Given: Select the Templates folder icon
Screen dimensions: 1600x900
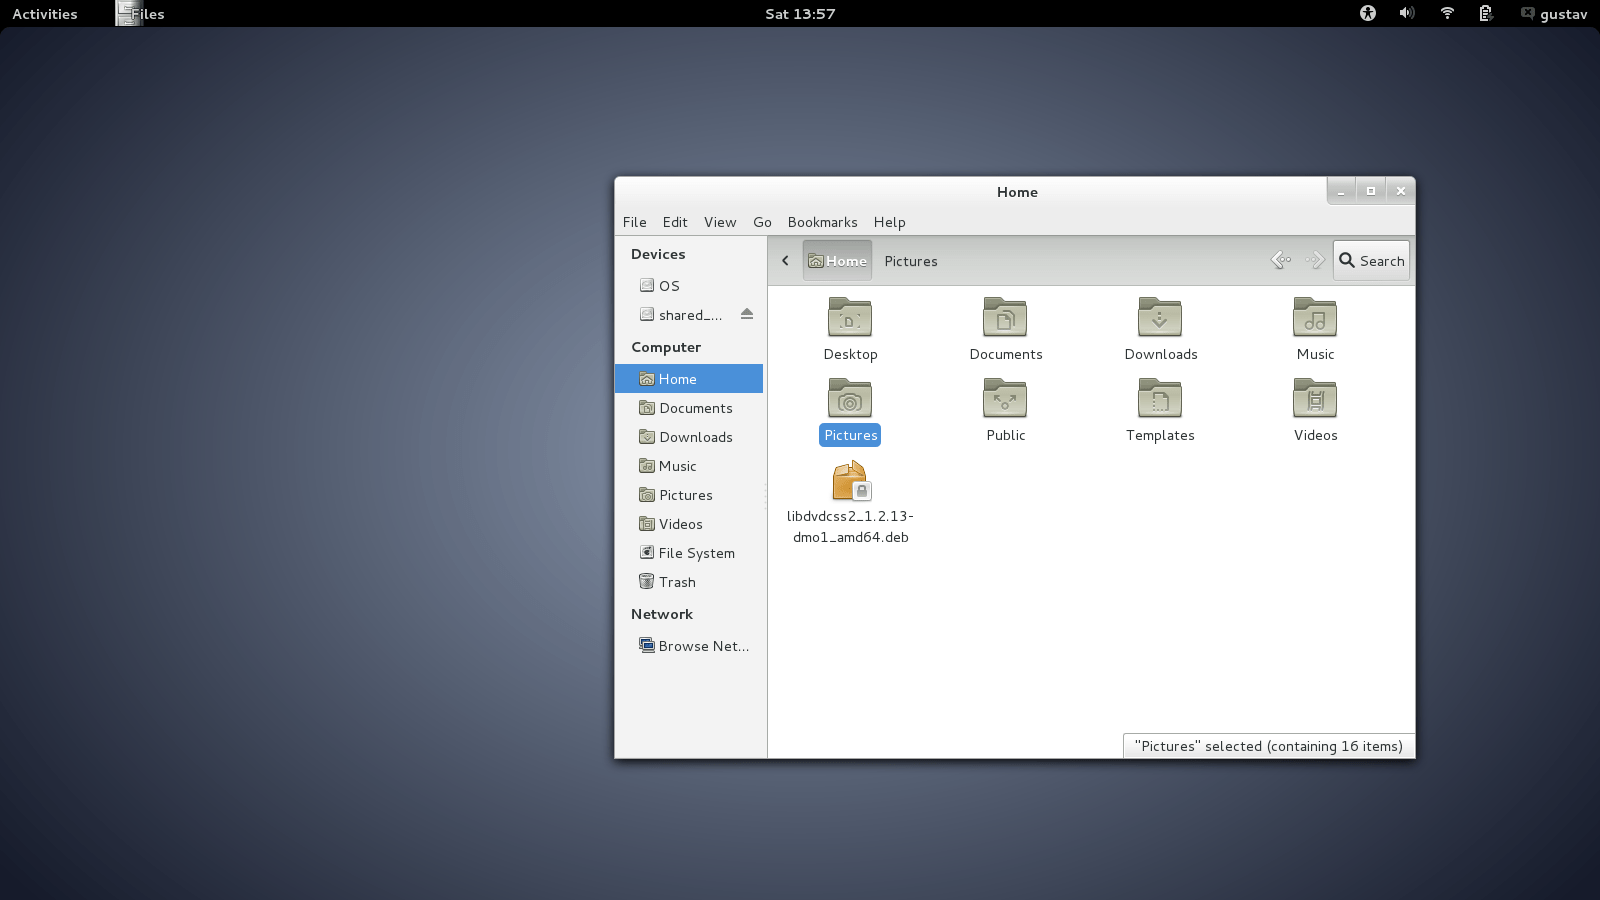Looking at the screenshot, I should 1159,398.
